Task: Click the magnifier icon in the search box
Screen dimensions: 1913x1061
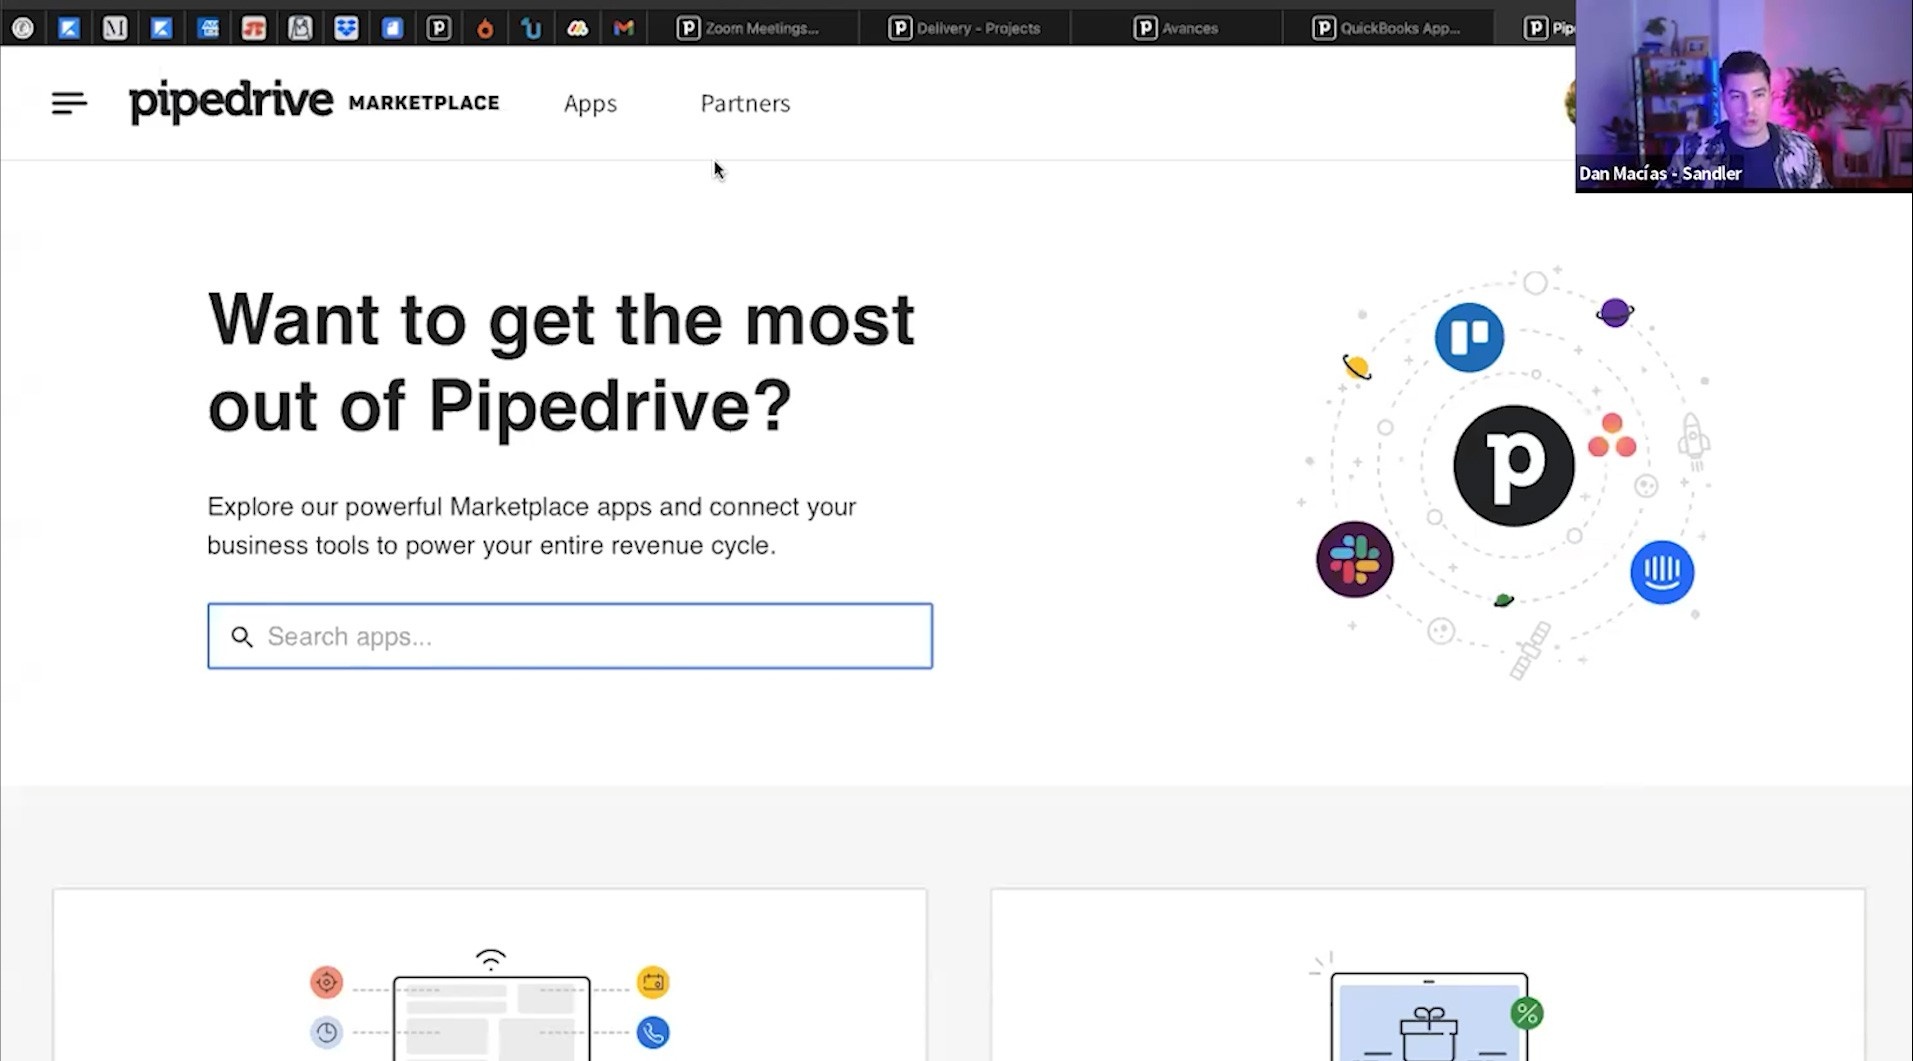Action: click(242, 636)
